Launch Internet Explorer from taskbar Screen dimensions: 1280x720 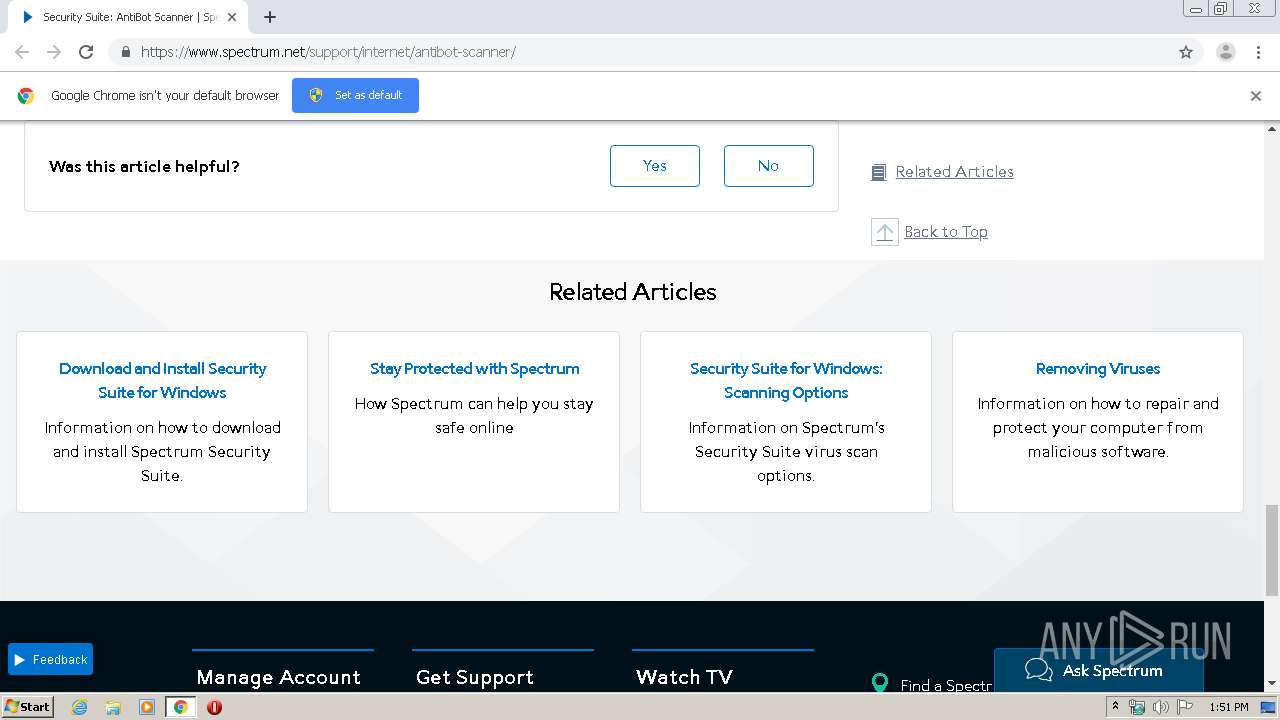[80, 707]
